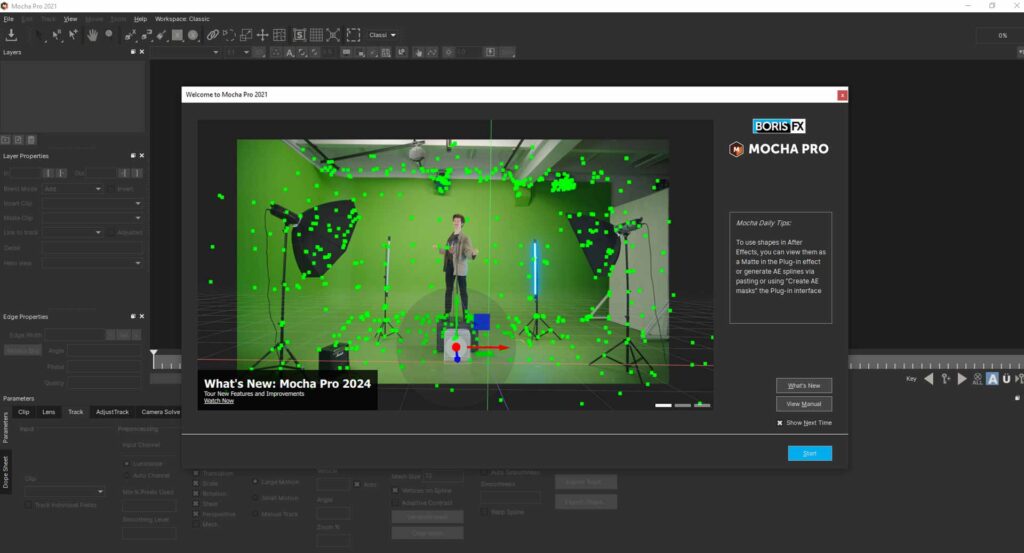The image size is (1024, 553).
Task: Open the Dope Sheet side tab
Action: pos(5,472)
